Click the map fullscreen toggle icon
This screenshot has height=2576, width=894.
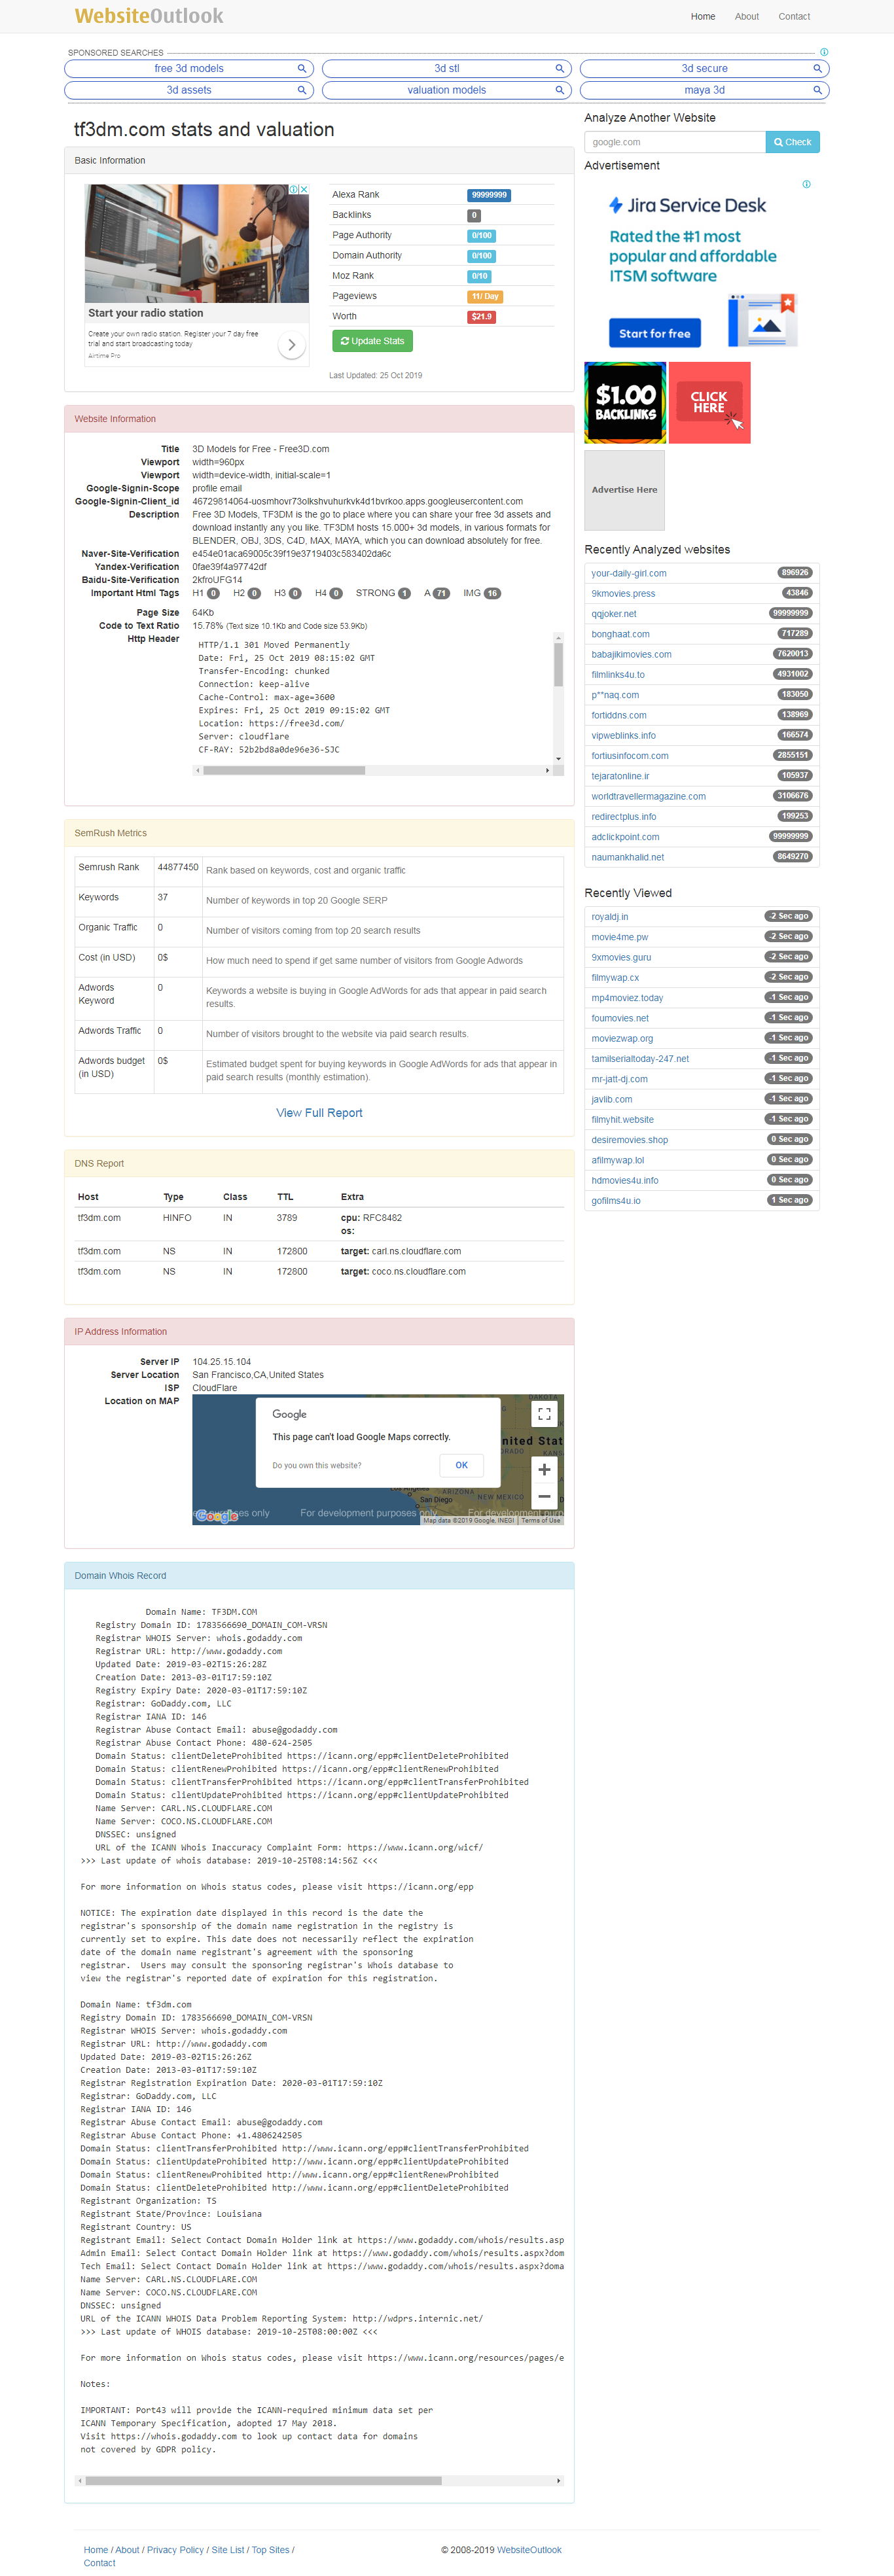point(544,1414)
